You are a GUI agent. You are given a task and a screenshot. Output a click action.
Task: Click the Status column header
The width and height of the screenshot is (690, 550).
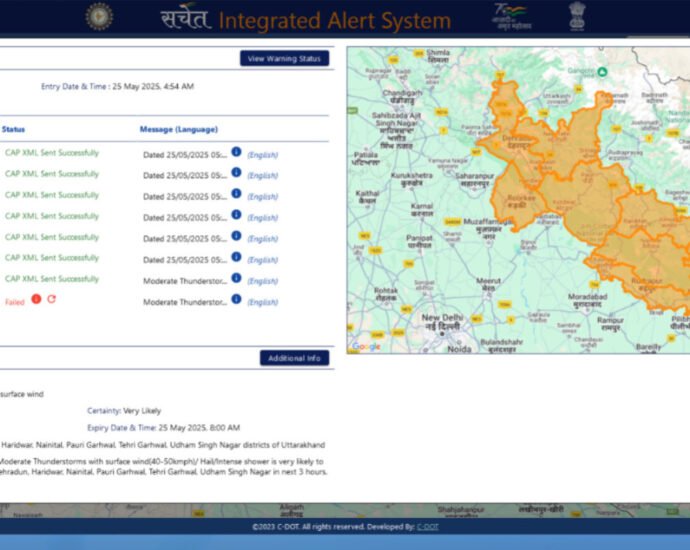pos(14,129)
